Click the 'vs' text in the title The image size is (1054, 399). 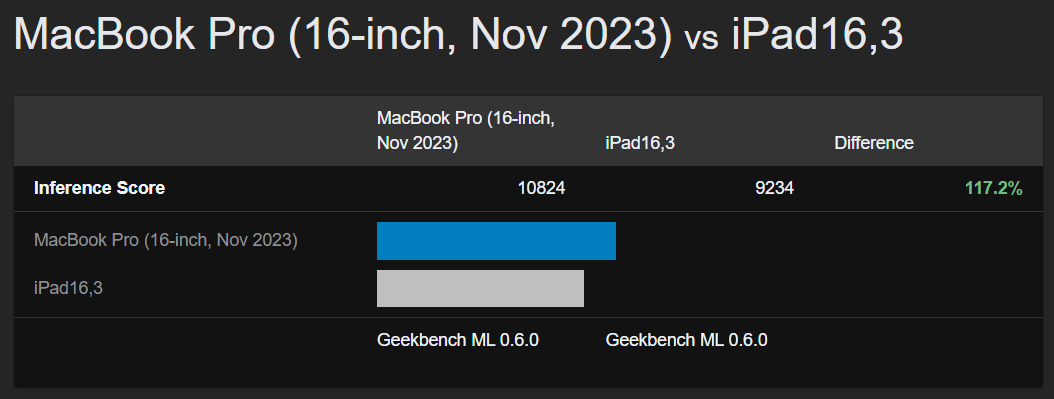point(702,39)
